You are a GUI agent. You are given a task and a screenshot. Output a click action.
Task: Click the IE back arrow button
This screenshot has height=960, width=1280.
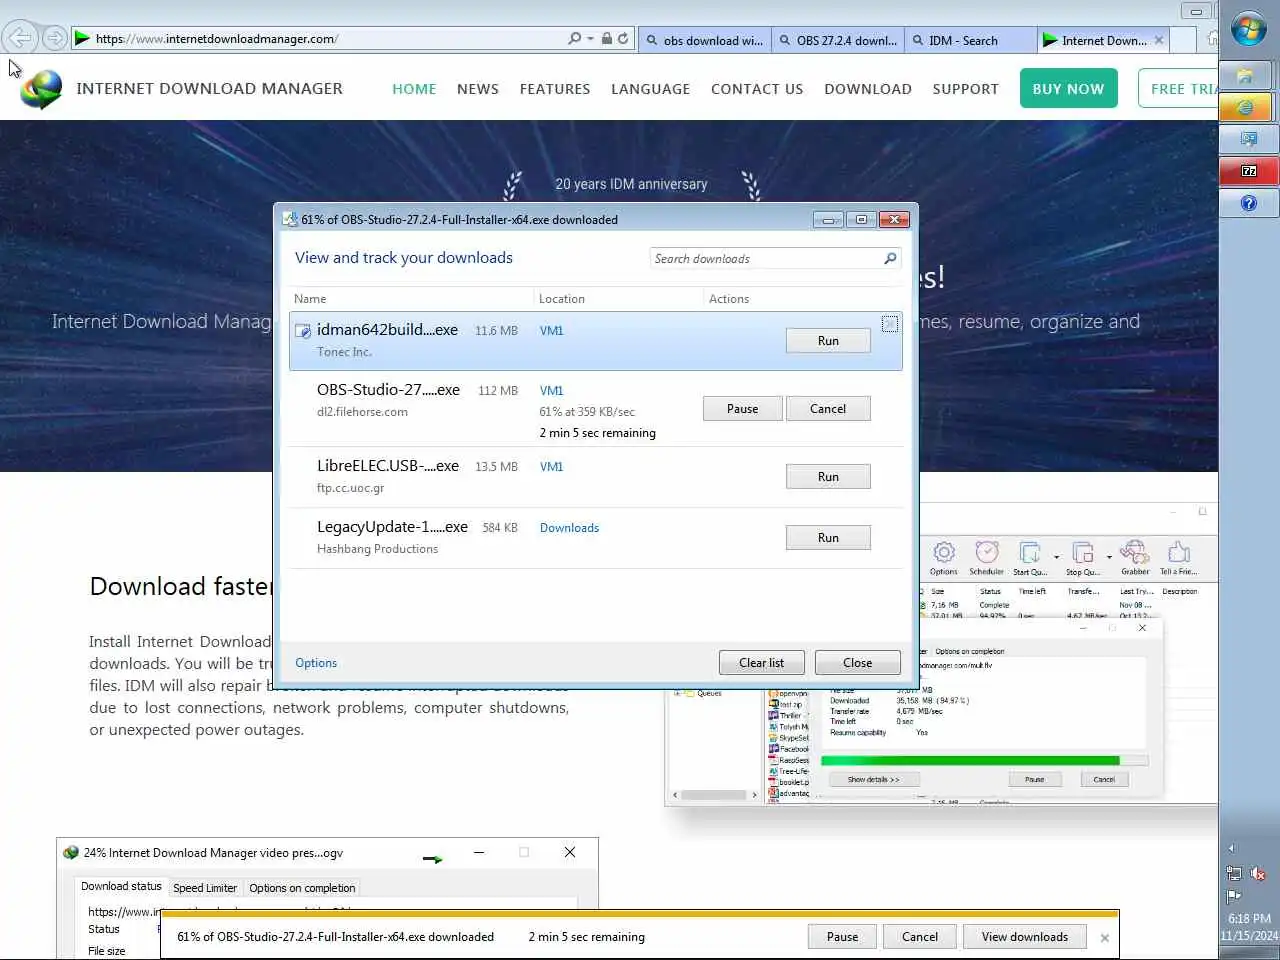(19, 38)
